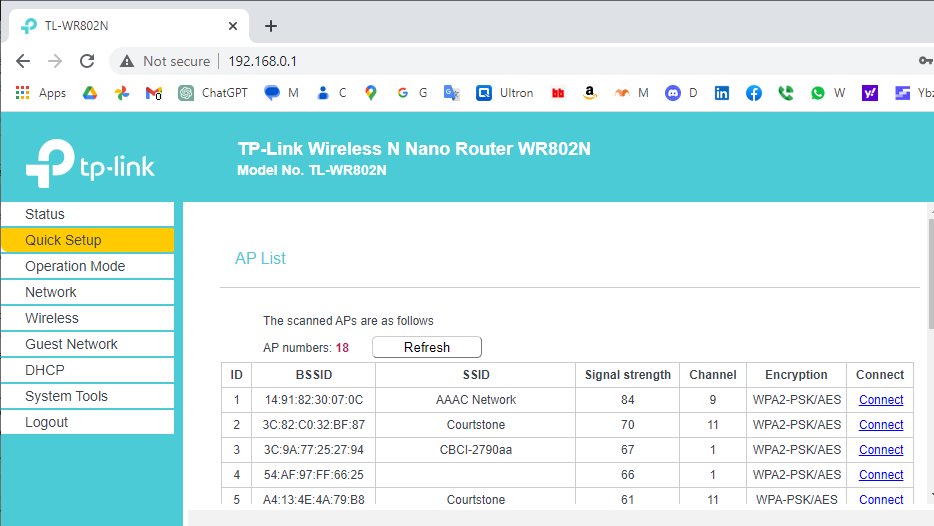This screenshot has height=526, width=934.
Task: Open the Amazon bookmark
Action: pos(590,93)
